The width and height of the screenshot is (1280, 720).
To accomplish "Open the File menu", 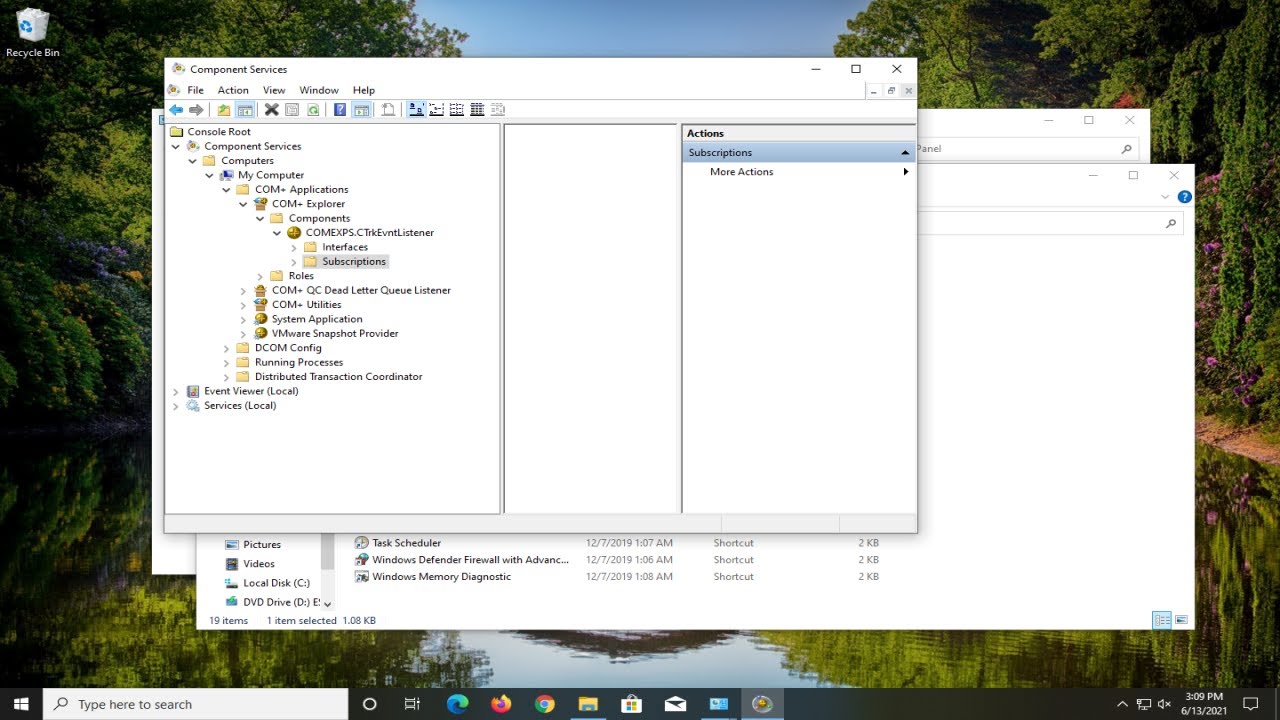I will coord(195,90).
